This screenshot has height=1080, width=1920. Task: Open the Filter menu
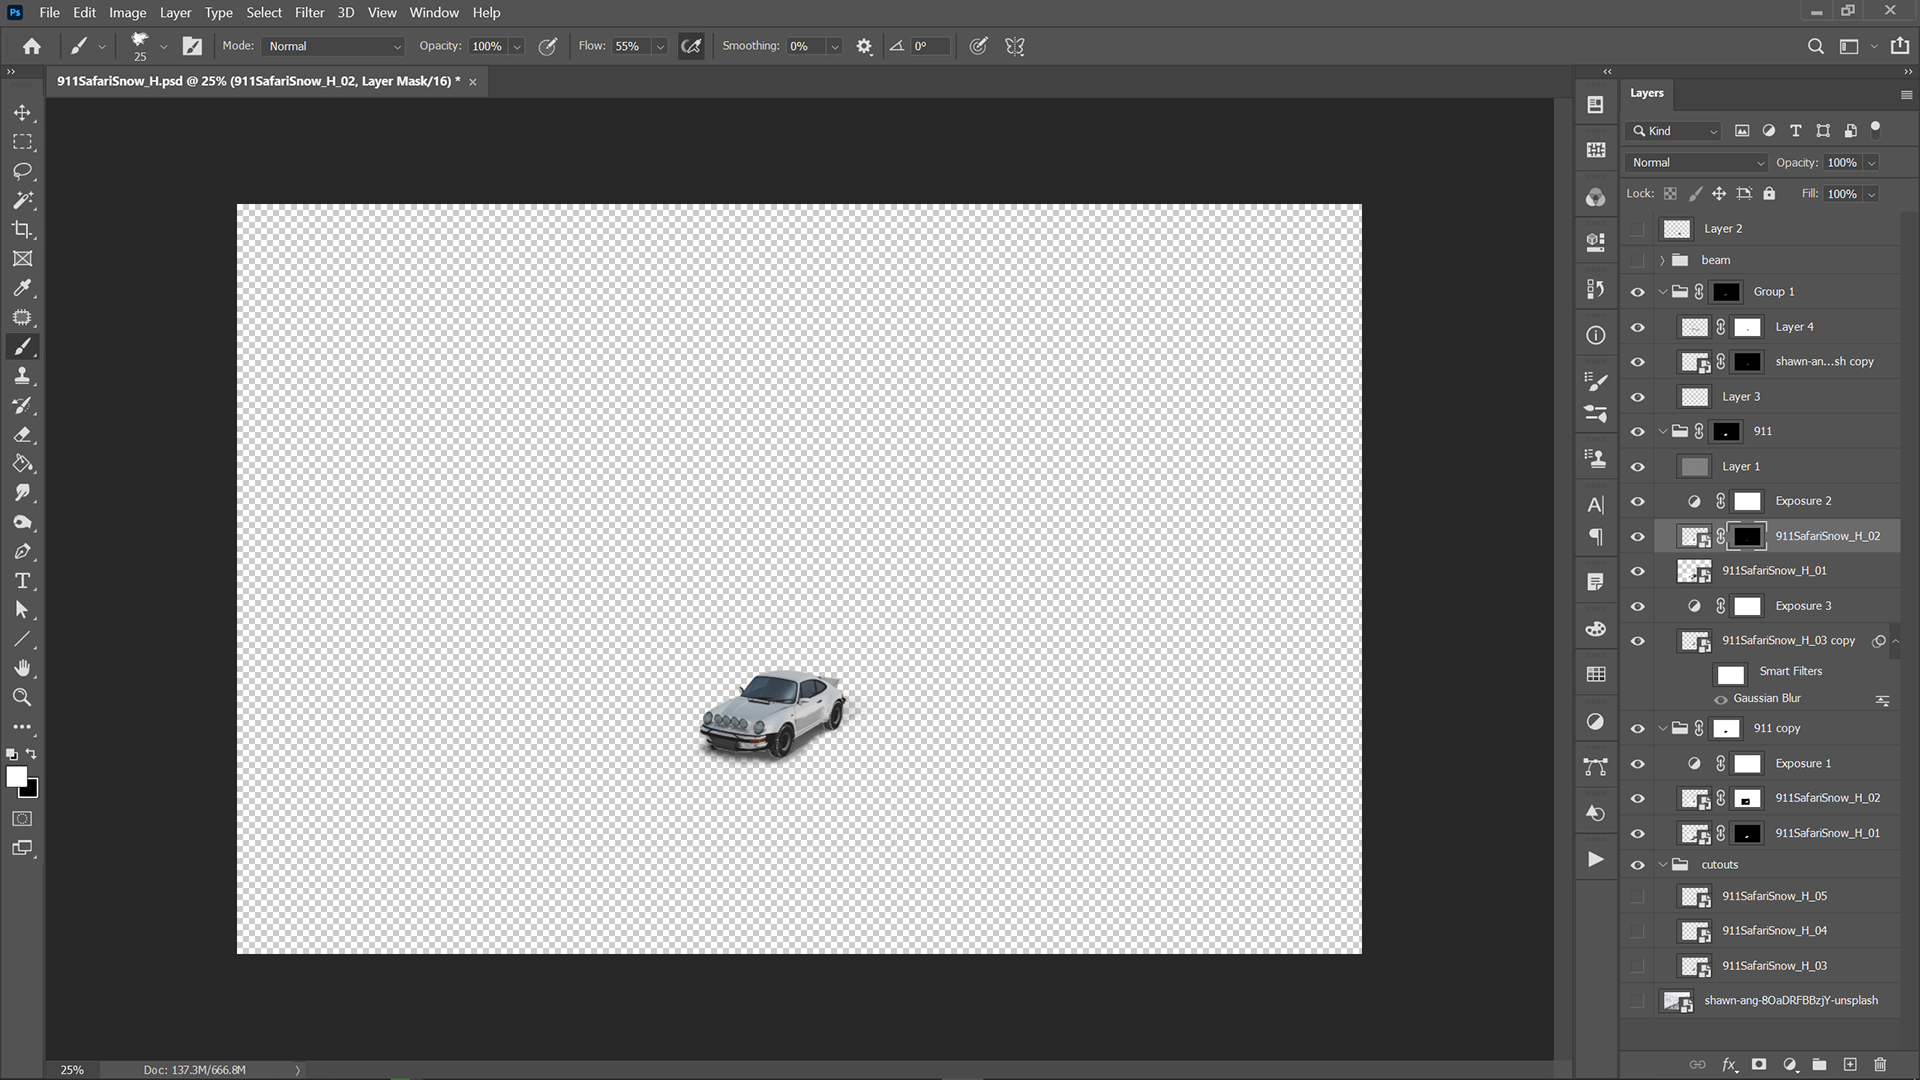pyautogui.click(x=309, y=13)
